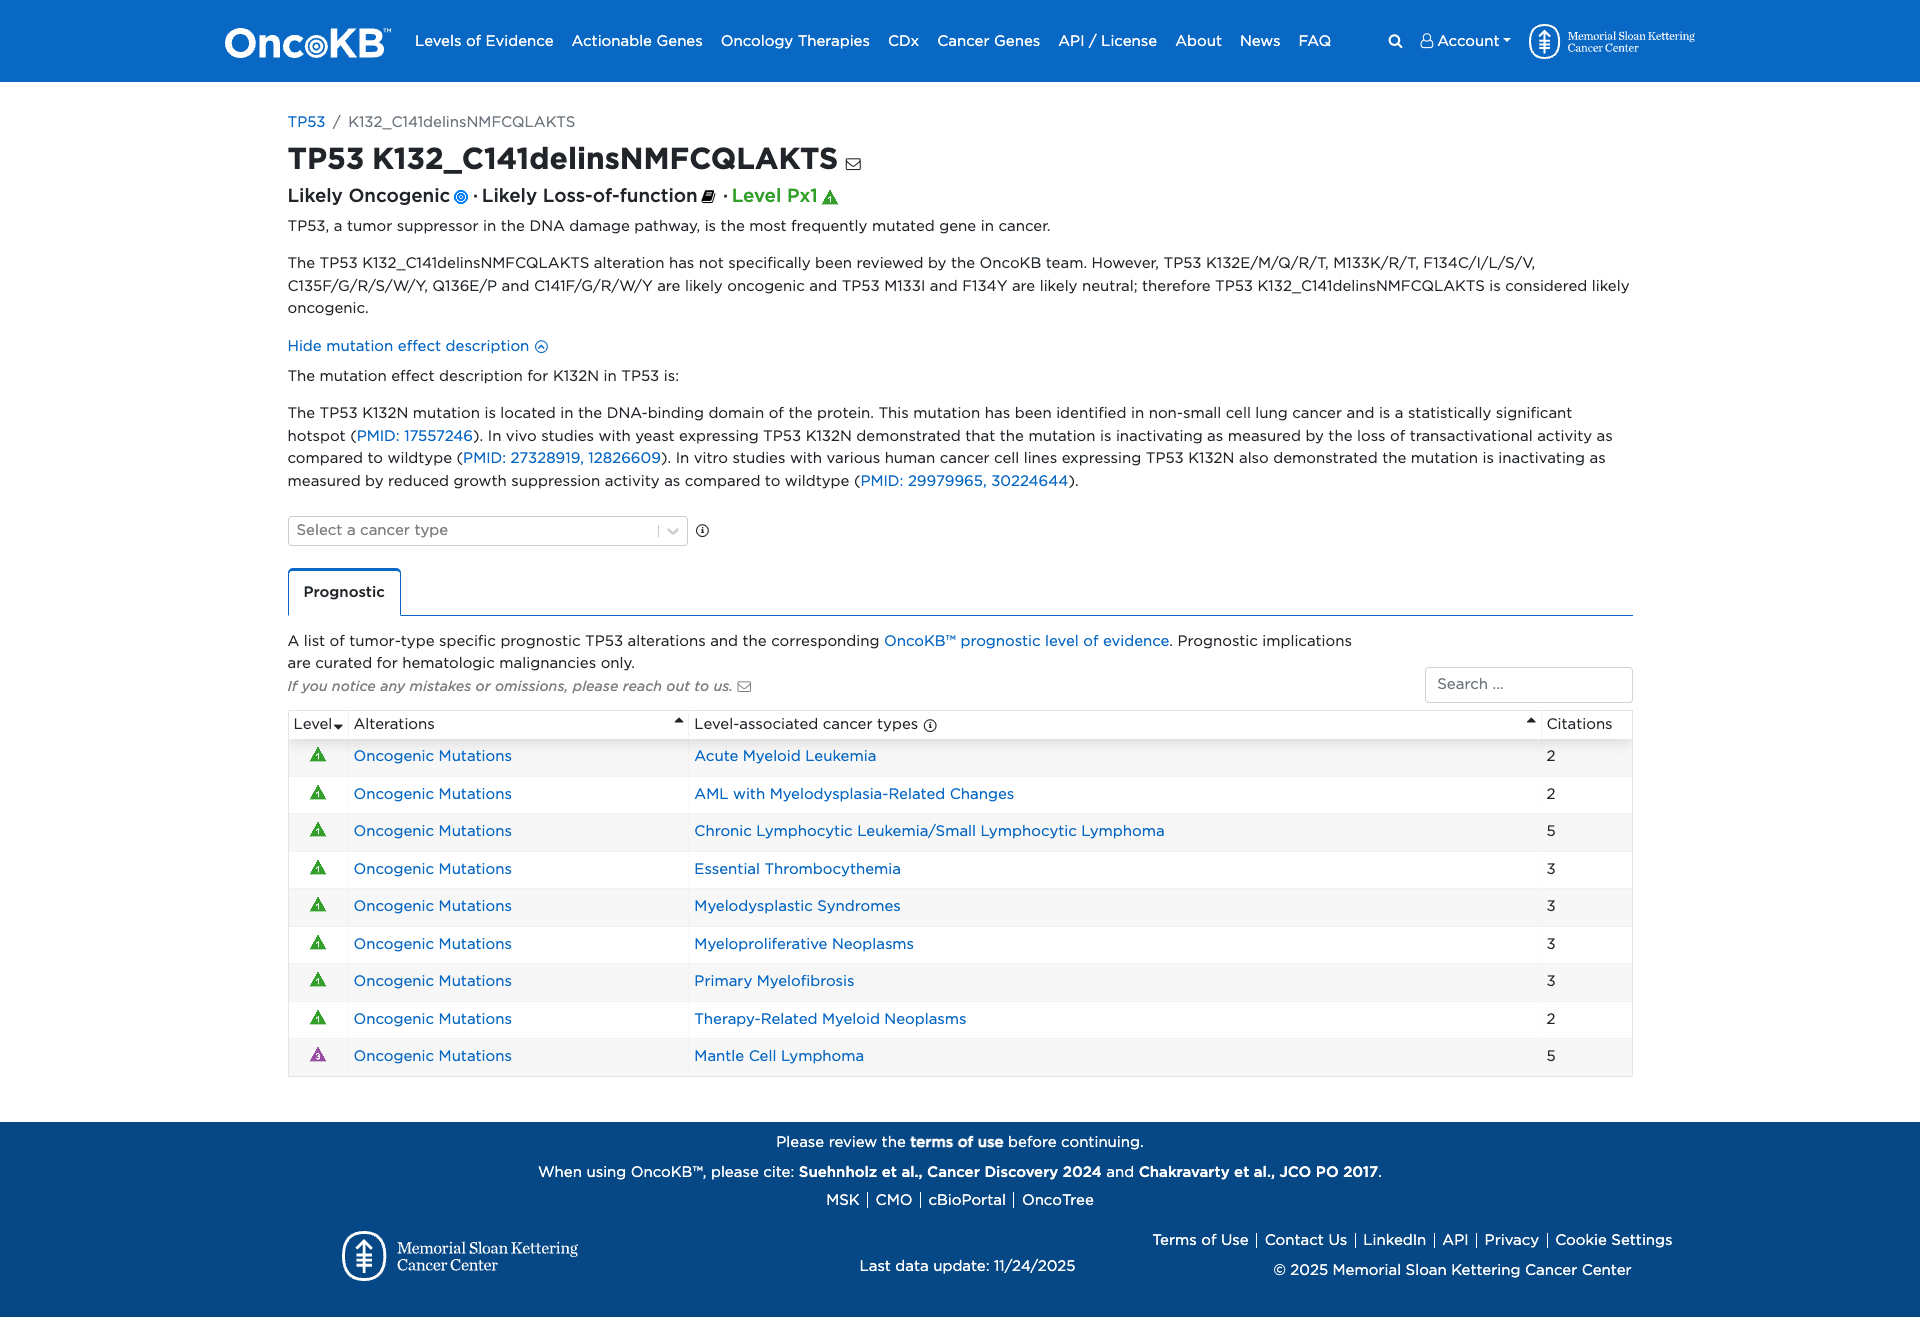
Task: Select the Prognostic tab
Action: tap(344, 592)
